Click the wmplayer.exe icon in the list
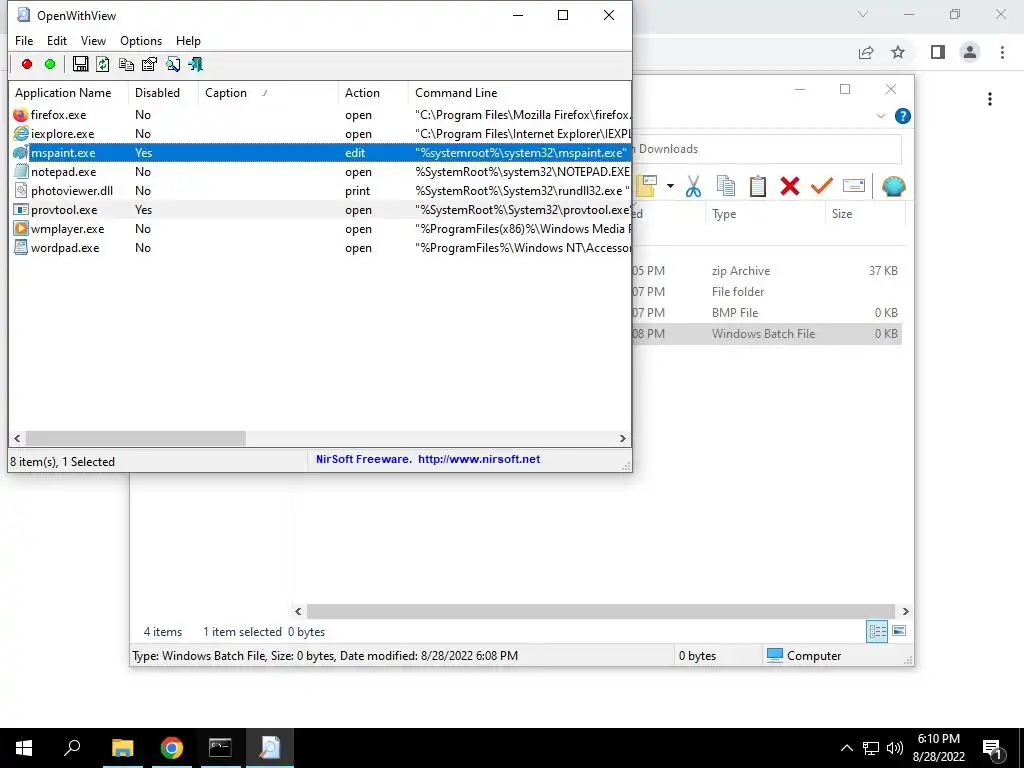Screen dimensions: 1024x768 pos(21,229)
